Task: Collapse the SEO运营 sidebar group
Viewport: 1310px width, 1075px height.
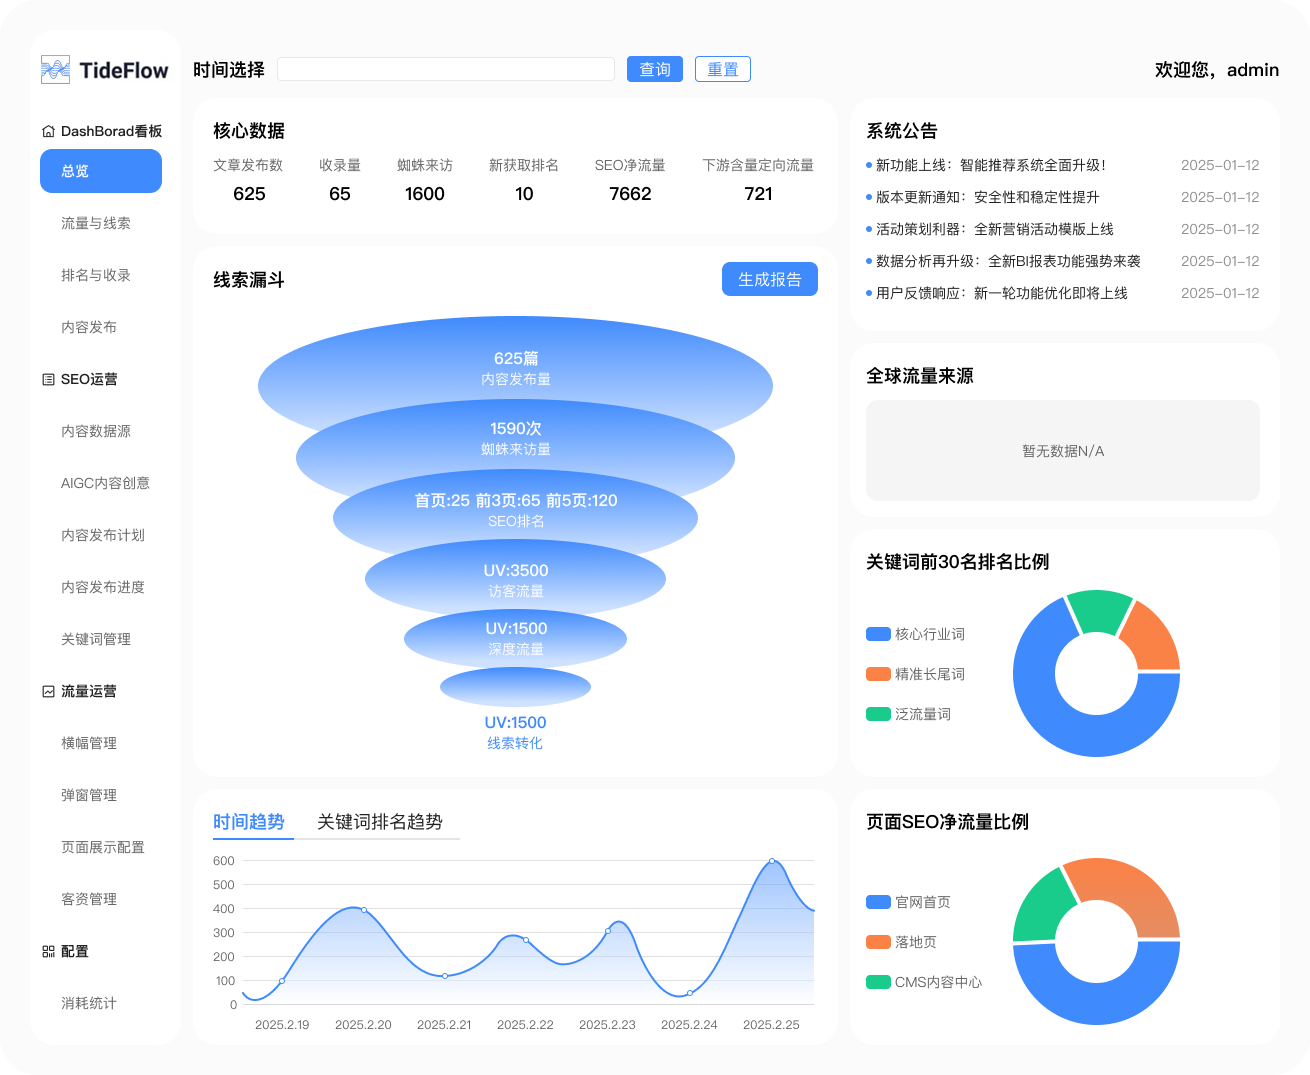Action: 80,379
